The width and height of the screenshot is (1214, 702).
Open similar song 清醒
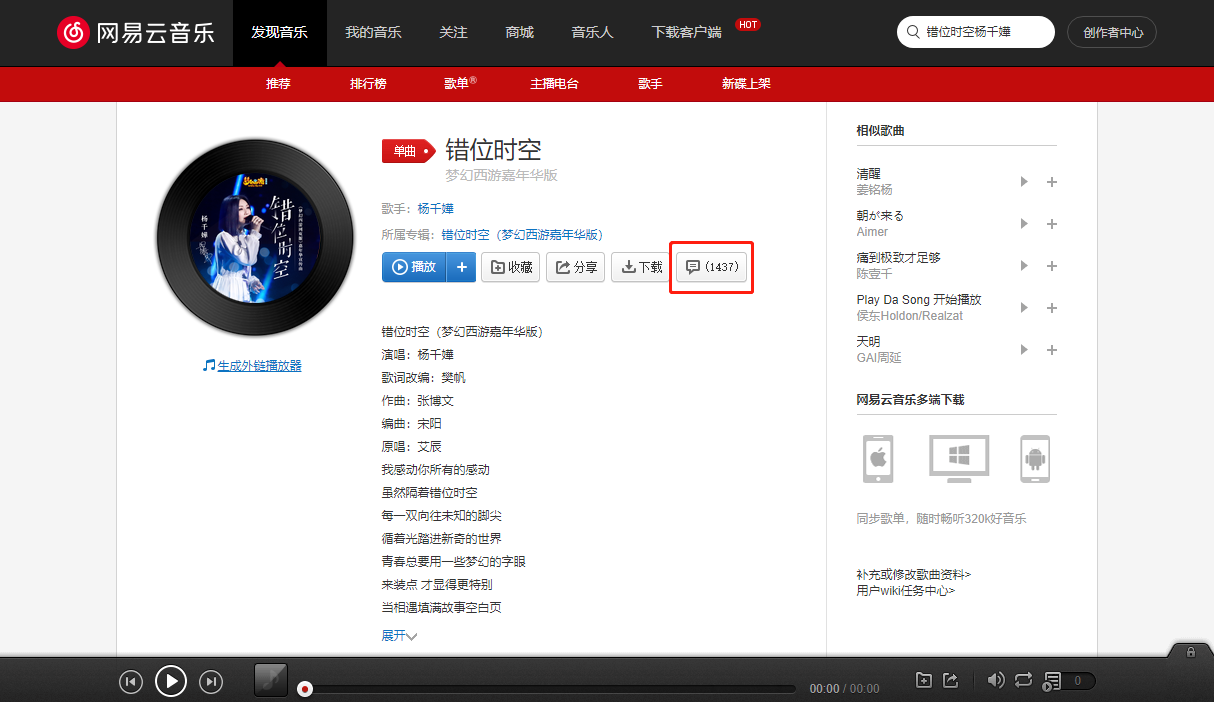point(868,174)
